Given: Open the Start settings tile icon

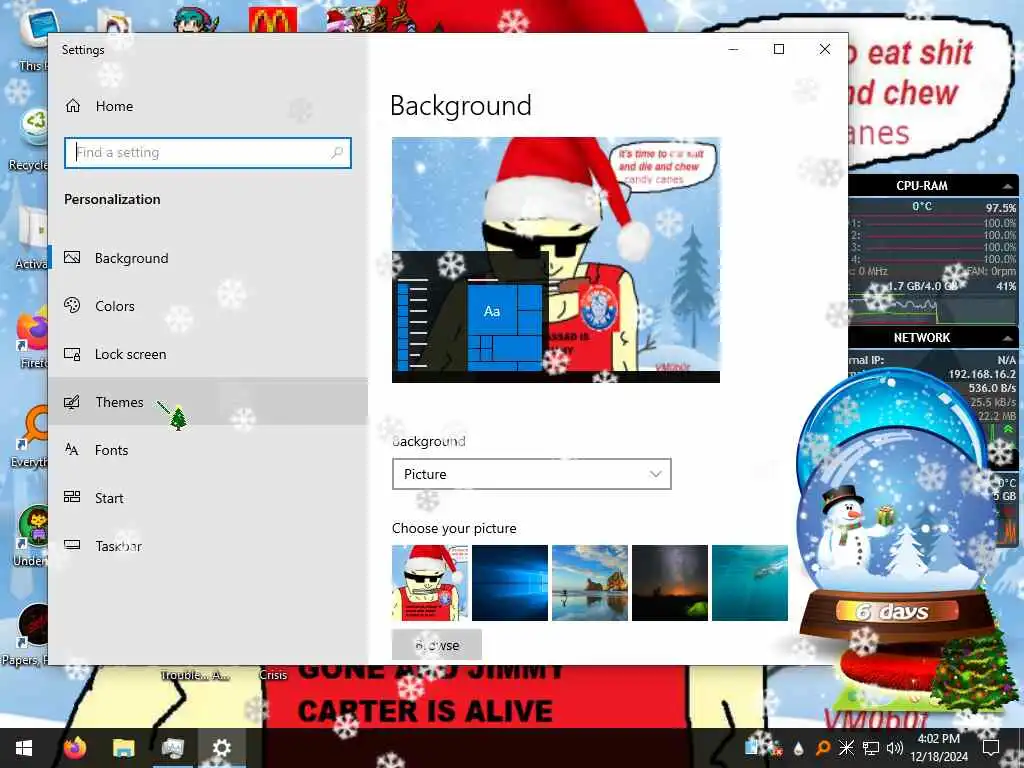Looking at the screenshot, I should point(72,498).
